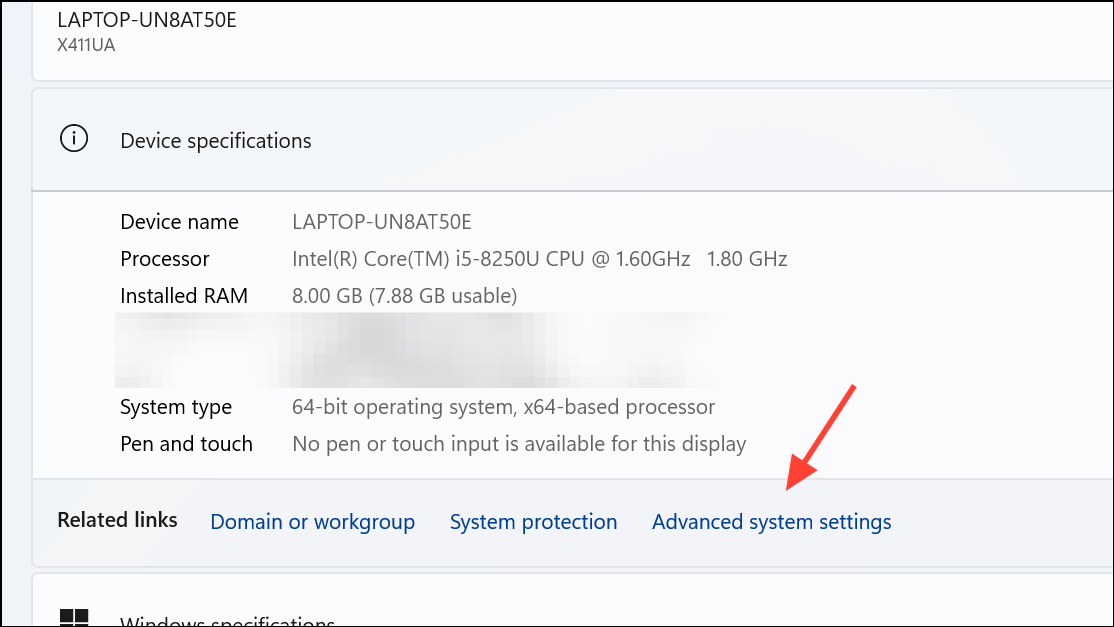
Task: Click the Domain or workgroup link
Action: [312, 521]
